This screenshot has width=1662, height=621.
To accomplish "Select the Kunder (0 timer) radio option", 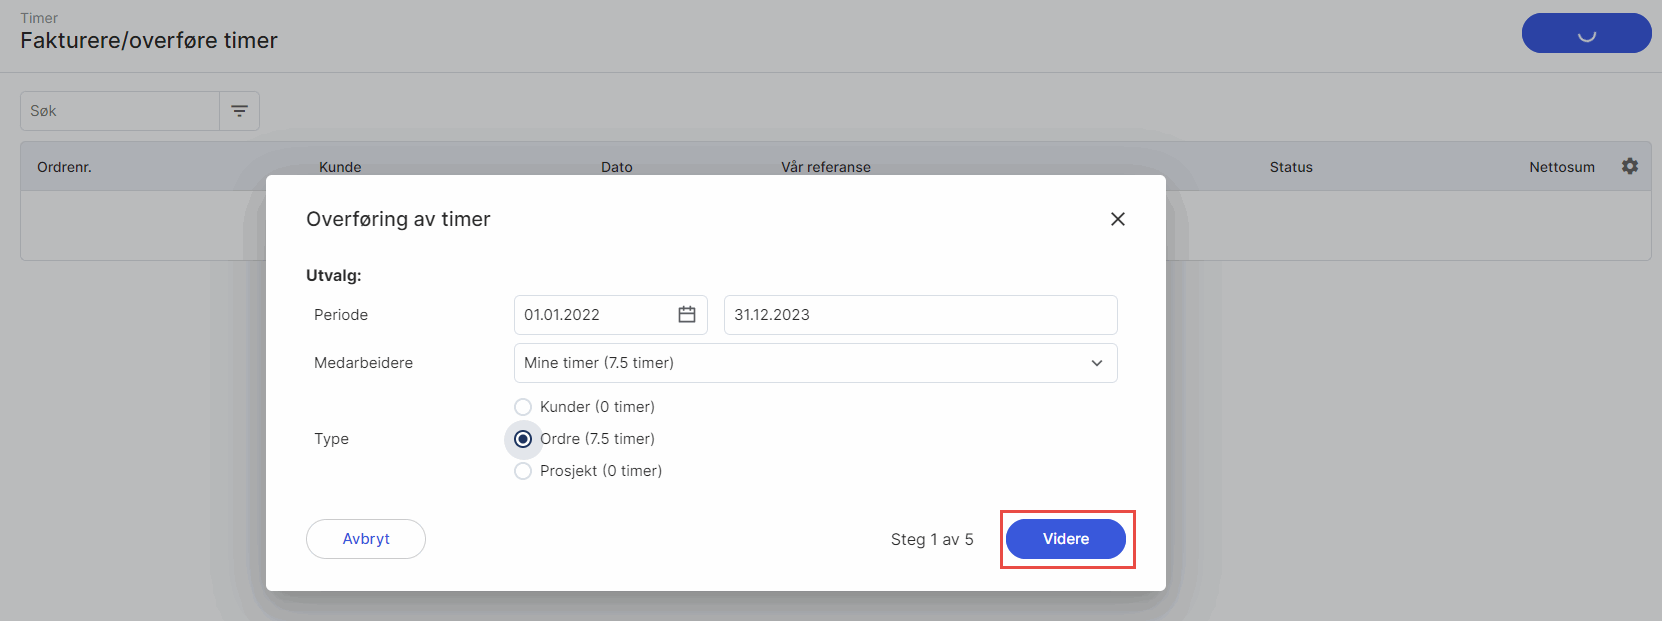I will [523, 407].
